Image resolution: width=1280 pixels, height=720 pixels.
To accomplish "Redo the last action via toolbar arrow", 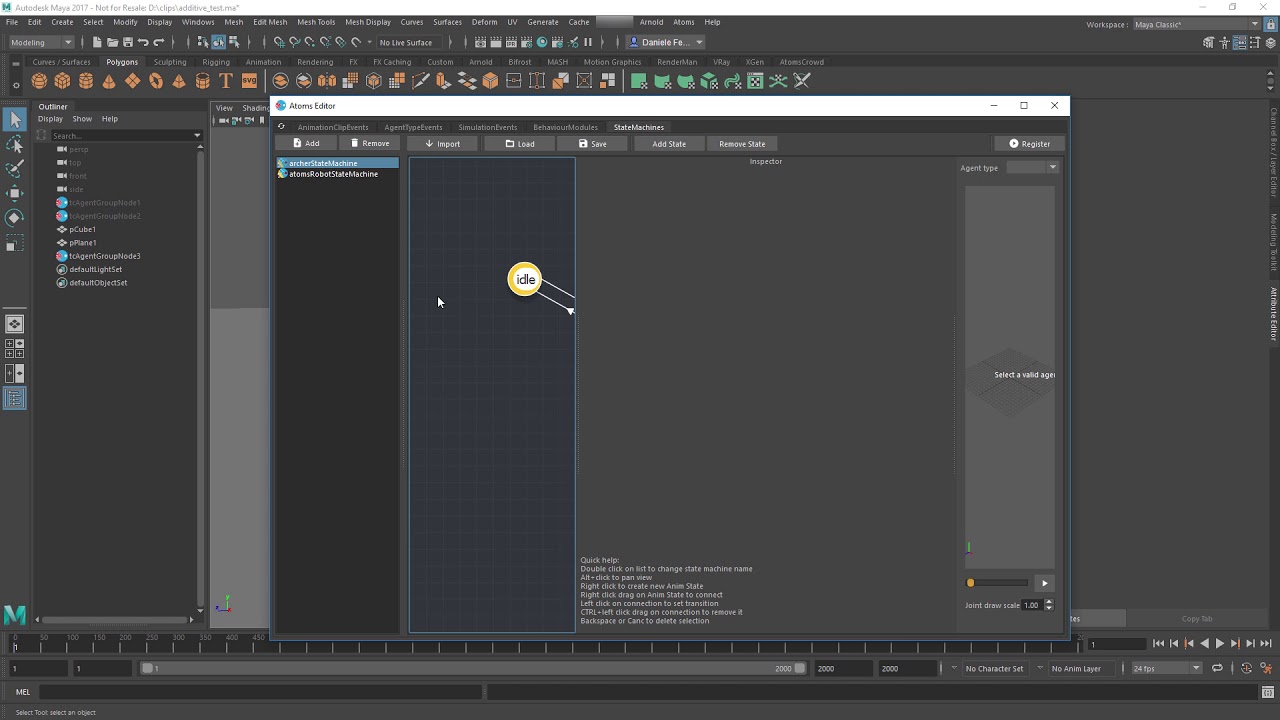I will [x=158, y=42].
